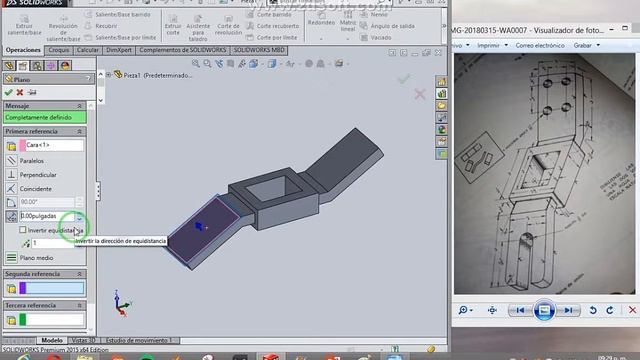Click the Vaciado shell tool
Image resolution: width=640 pixels, height=360 pixels.
coord(376,38)
